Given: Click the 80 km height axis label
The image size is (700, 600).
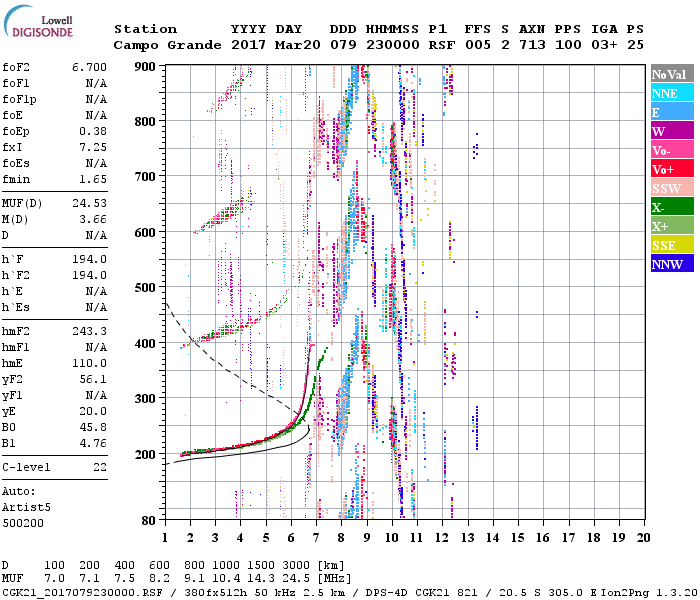Looking at the screenshot, I should pyautogui.click(x=149, y=520).
